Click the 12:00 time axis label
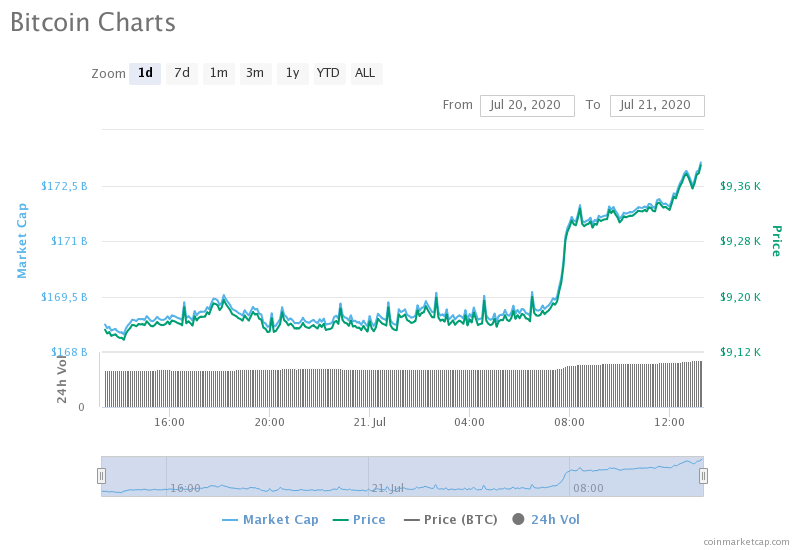Screen dimensions: 800x550 pyautogui.click(x=669, y=422)
